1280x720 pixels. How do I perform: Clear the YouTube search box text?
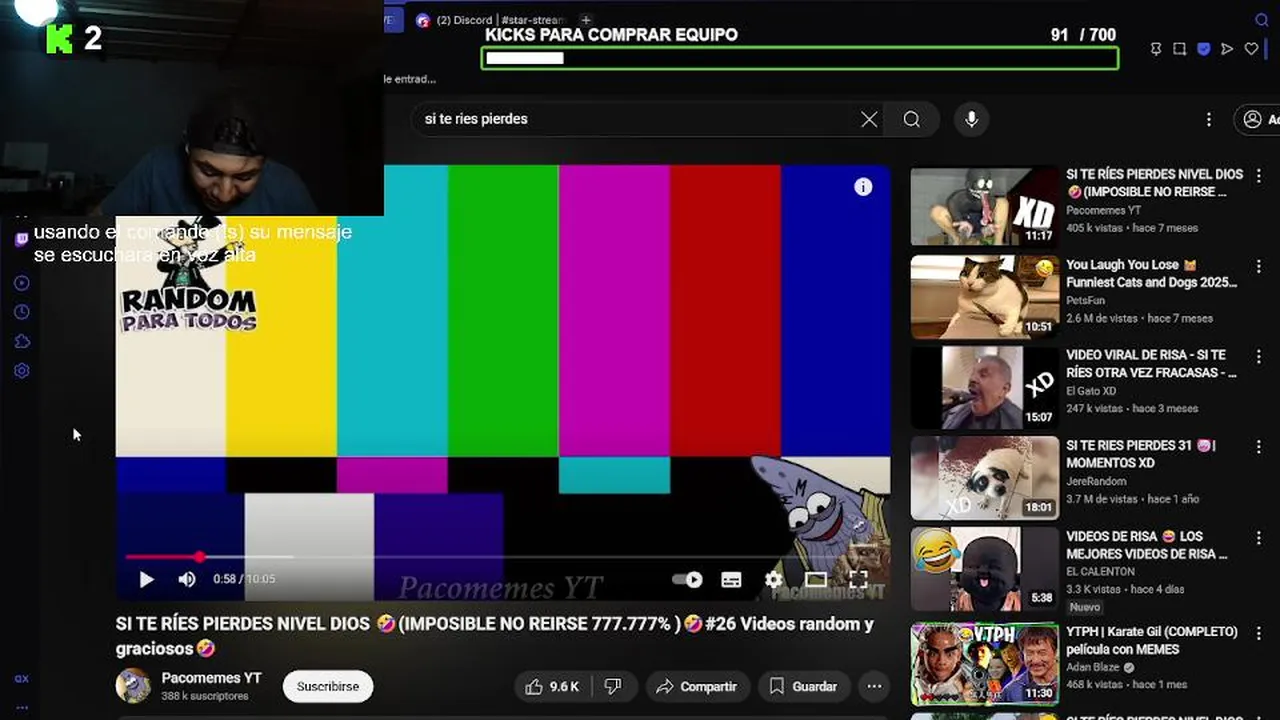click(869, 119)
